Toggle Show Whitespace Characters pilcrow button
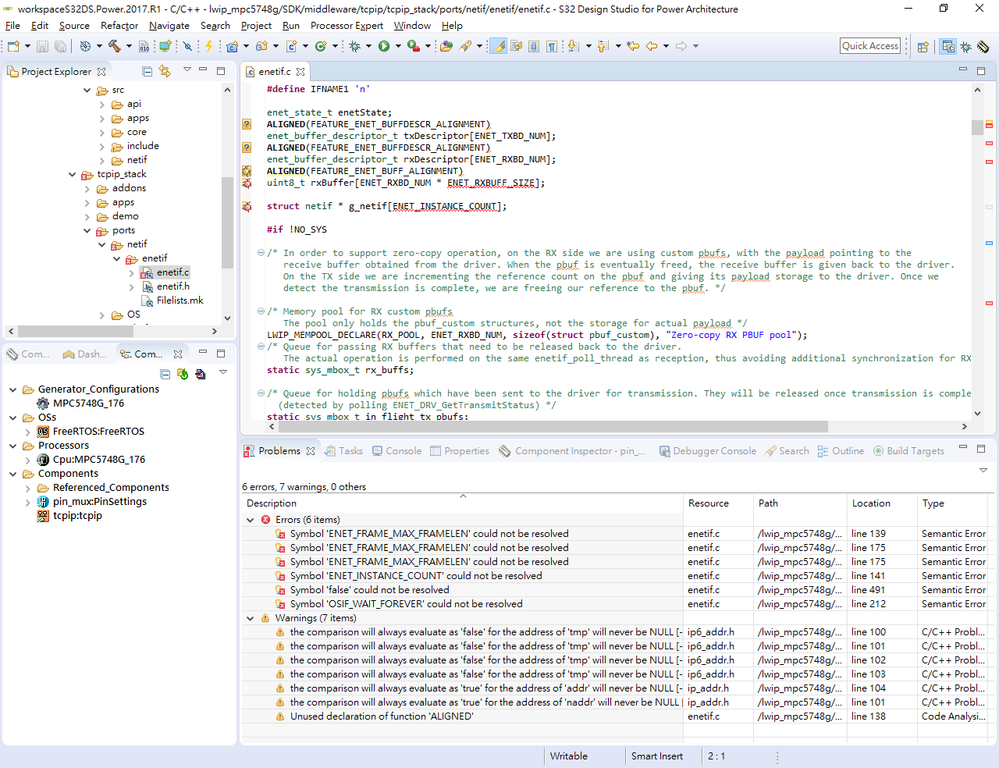Screen dimensions: 999x768 551,46
